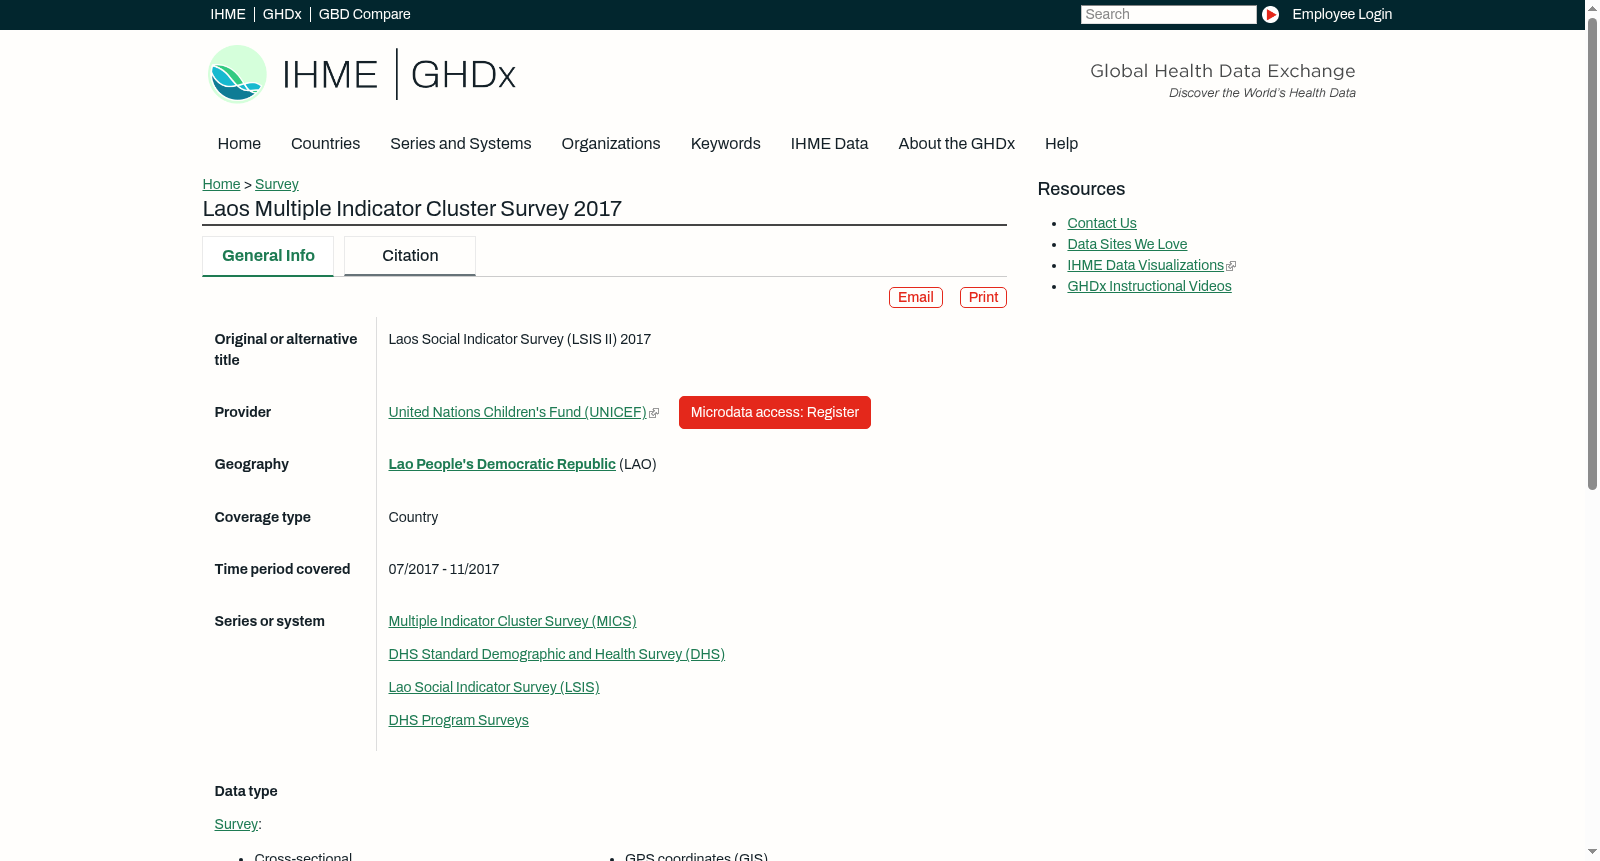Open the Series and Systems menu
Image resolution: width=1600 pixels, height=861 pixels.
(x=461, y=144)
